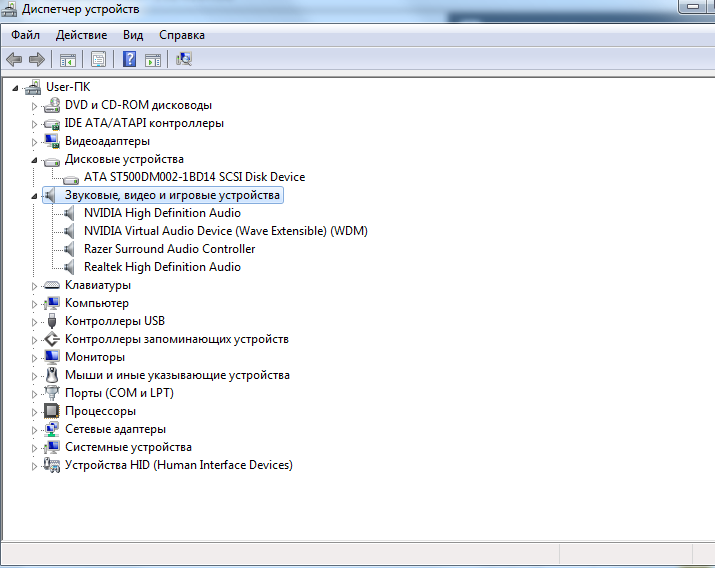Click the ATA ST500DM002 disk device icon
The image size is (715, 568).
click(71, 179)
